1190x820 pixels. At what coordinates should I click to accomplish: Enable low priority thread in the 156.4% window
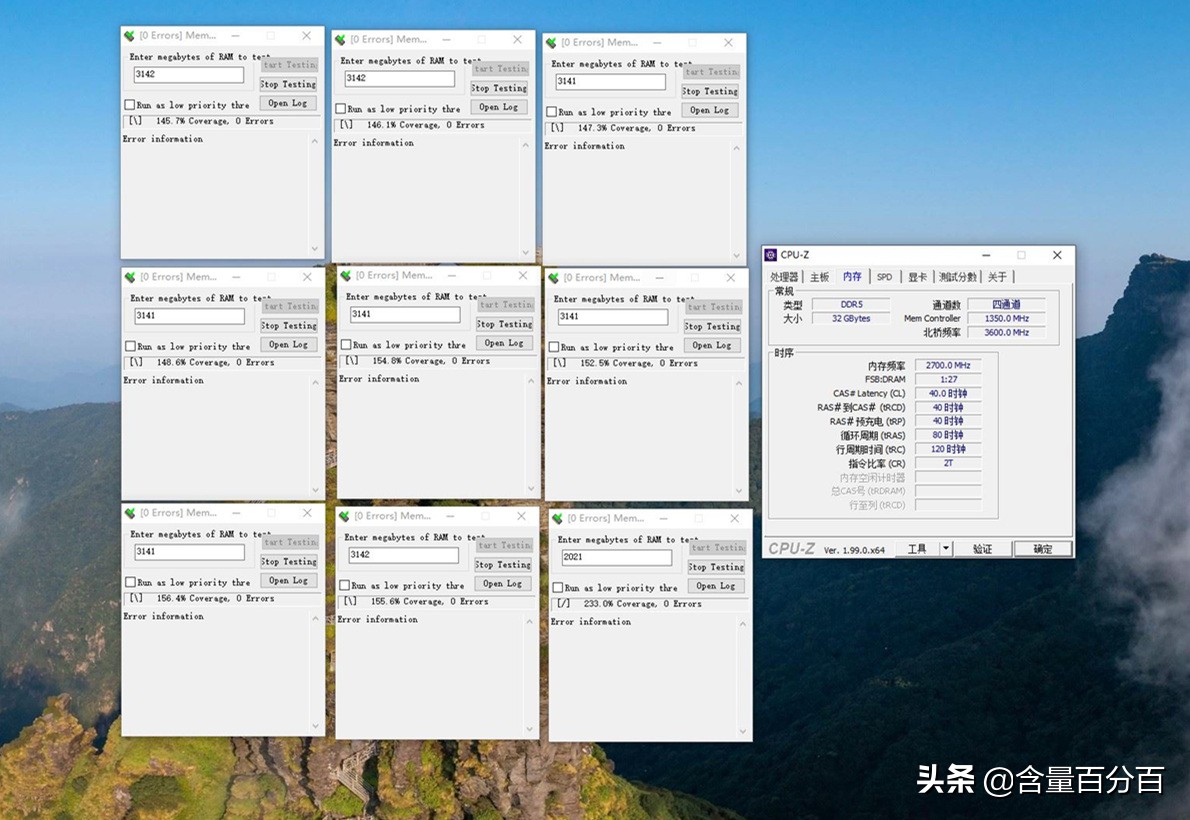[x=129, y=580]
